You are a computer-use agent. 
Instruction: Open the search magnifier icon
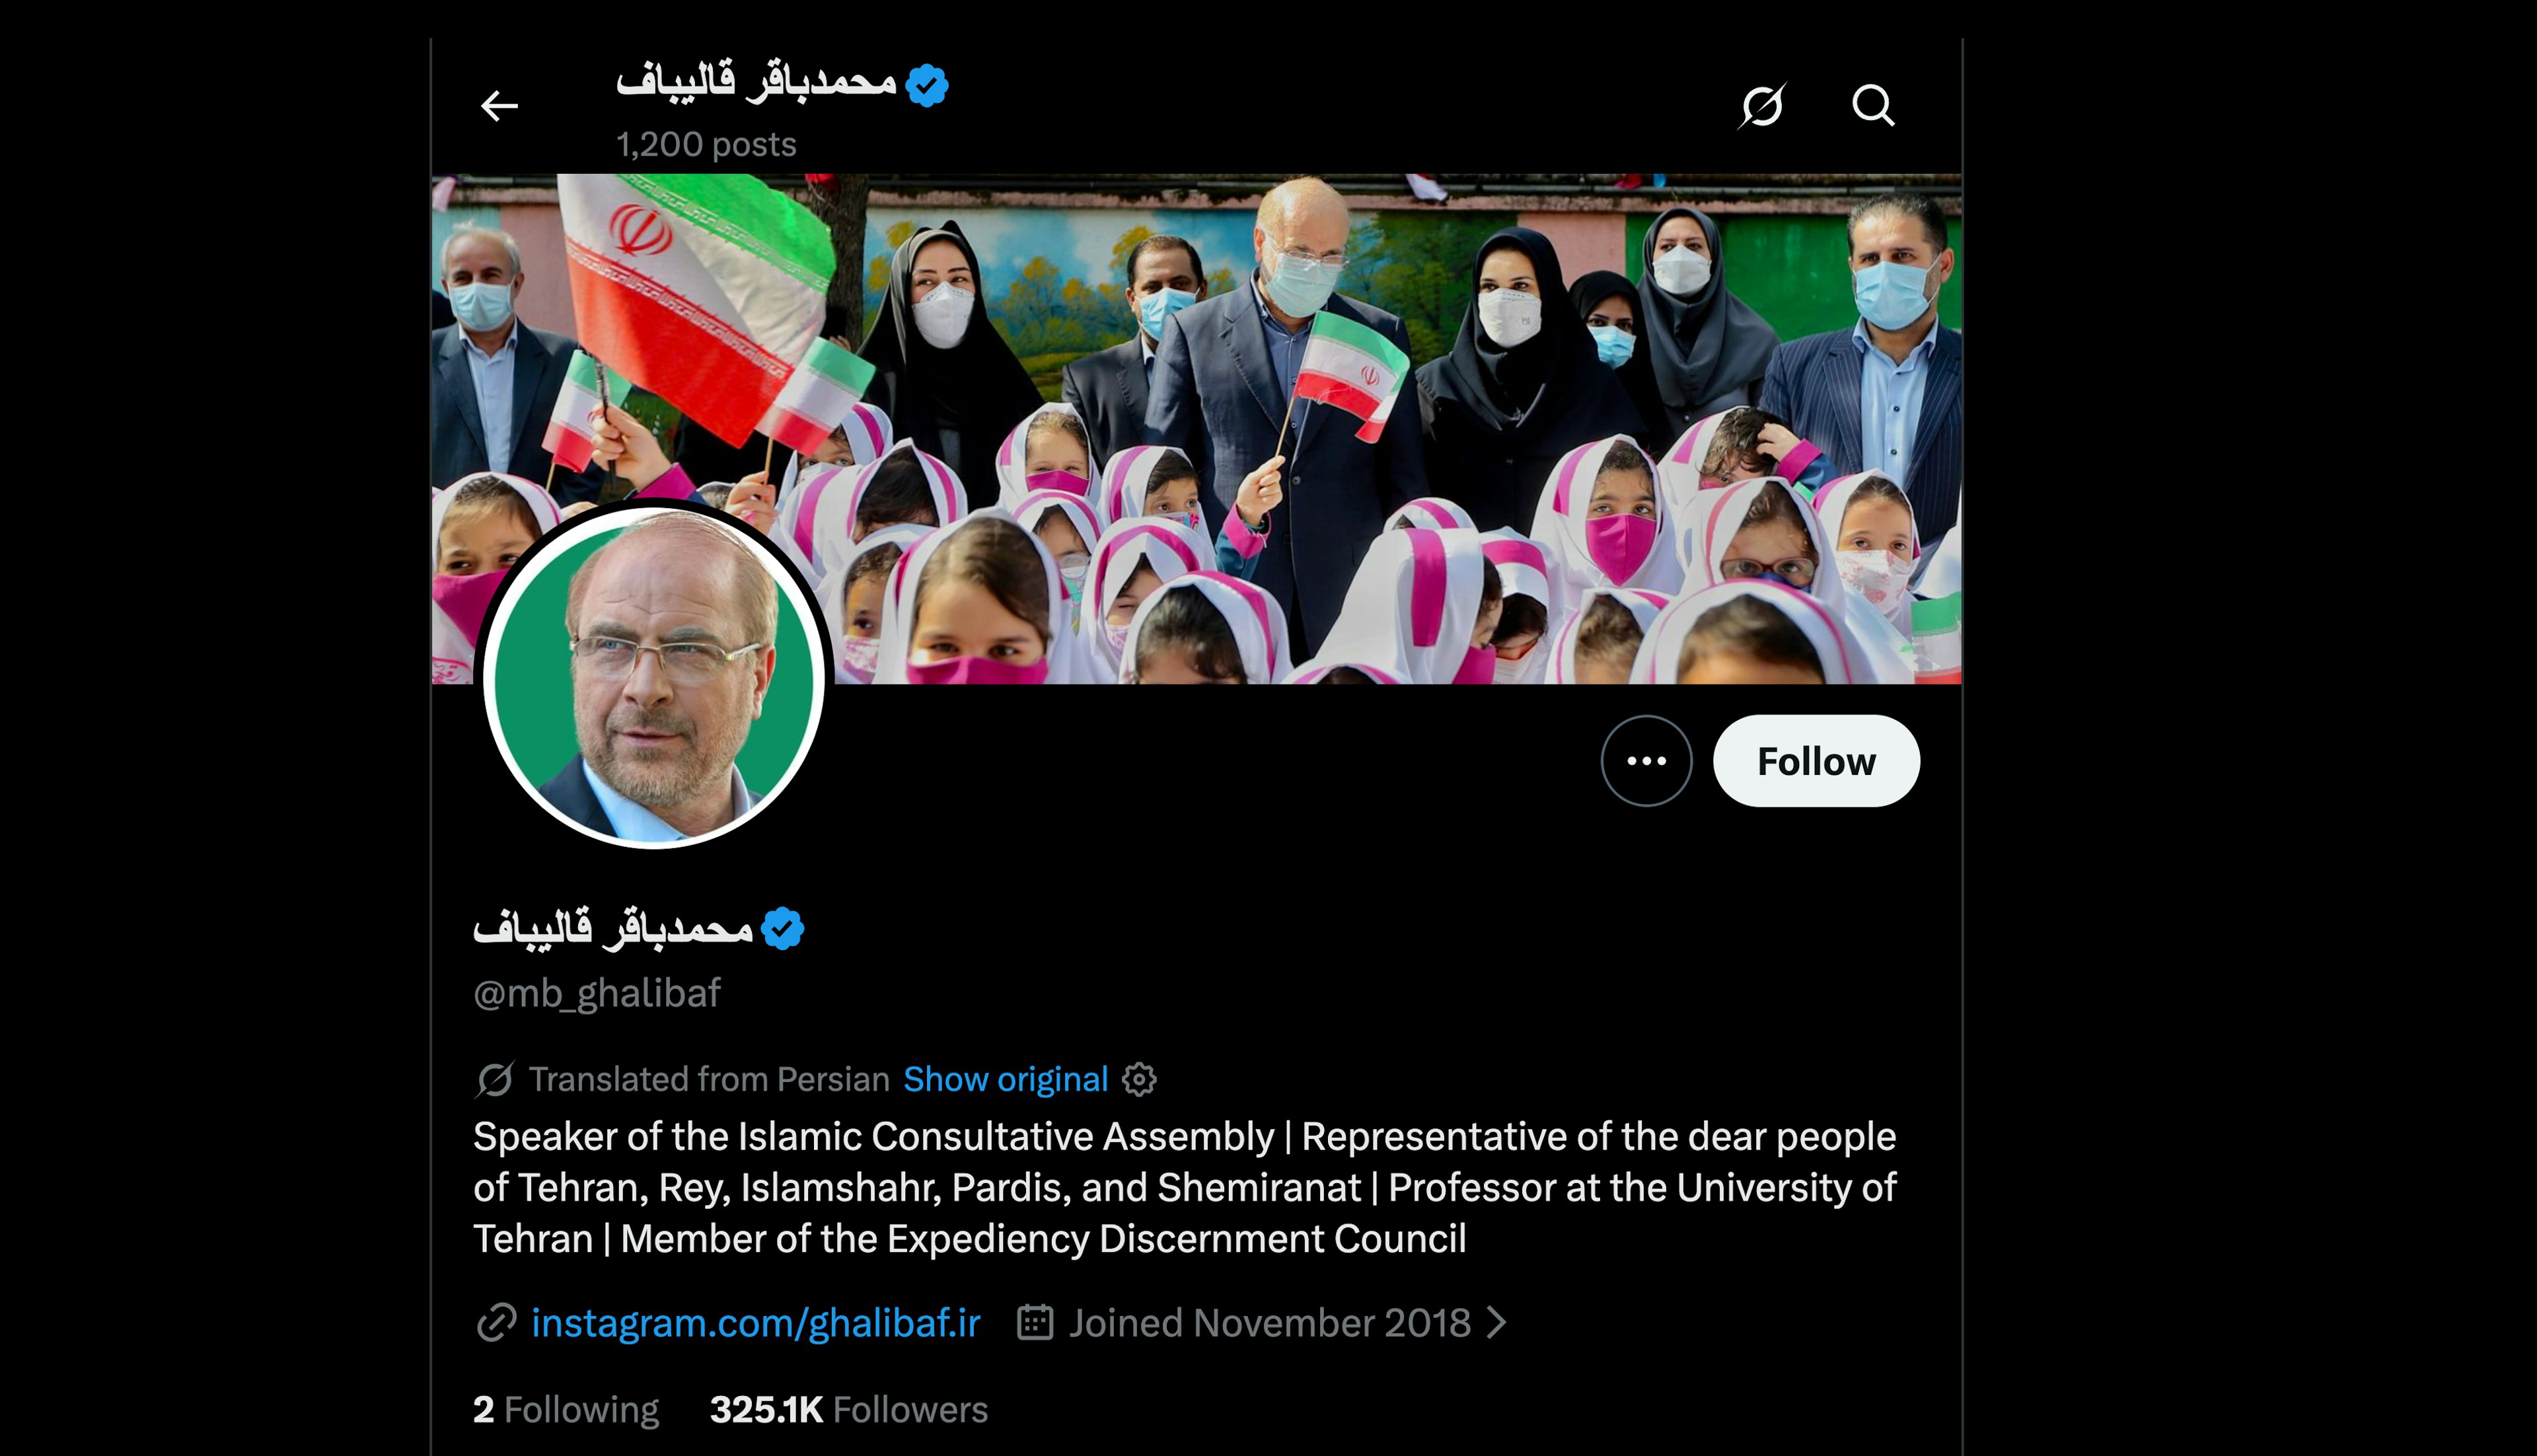click(x=1873, y=105)
